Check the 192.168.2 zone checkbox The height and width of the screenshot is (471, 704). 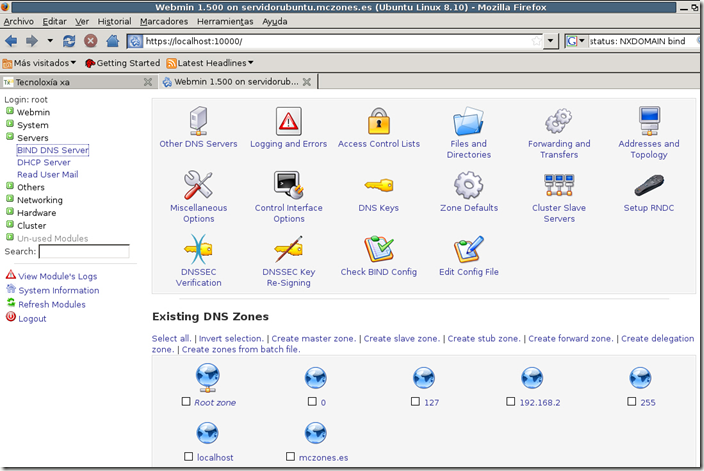coord(510,401)
